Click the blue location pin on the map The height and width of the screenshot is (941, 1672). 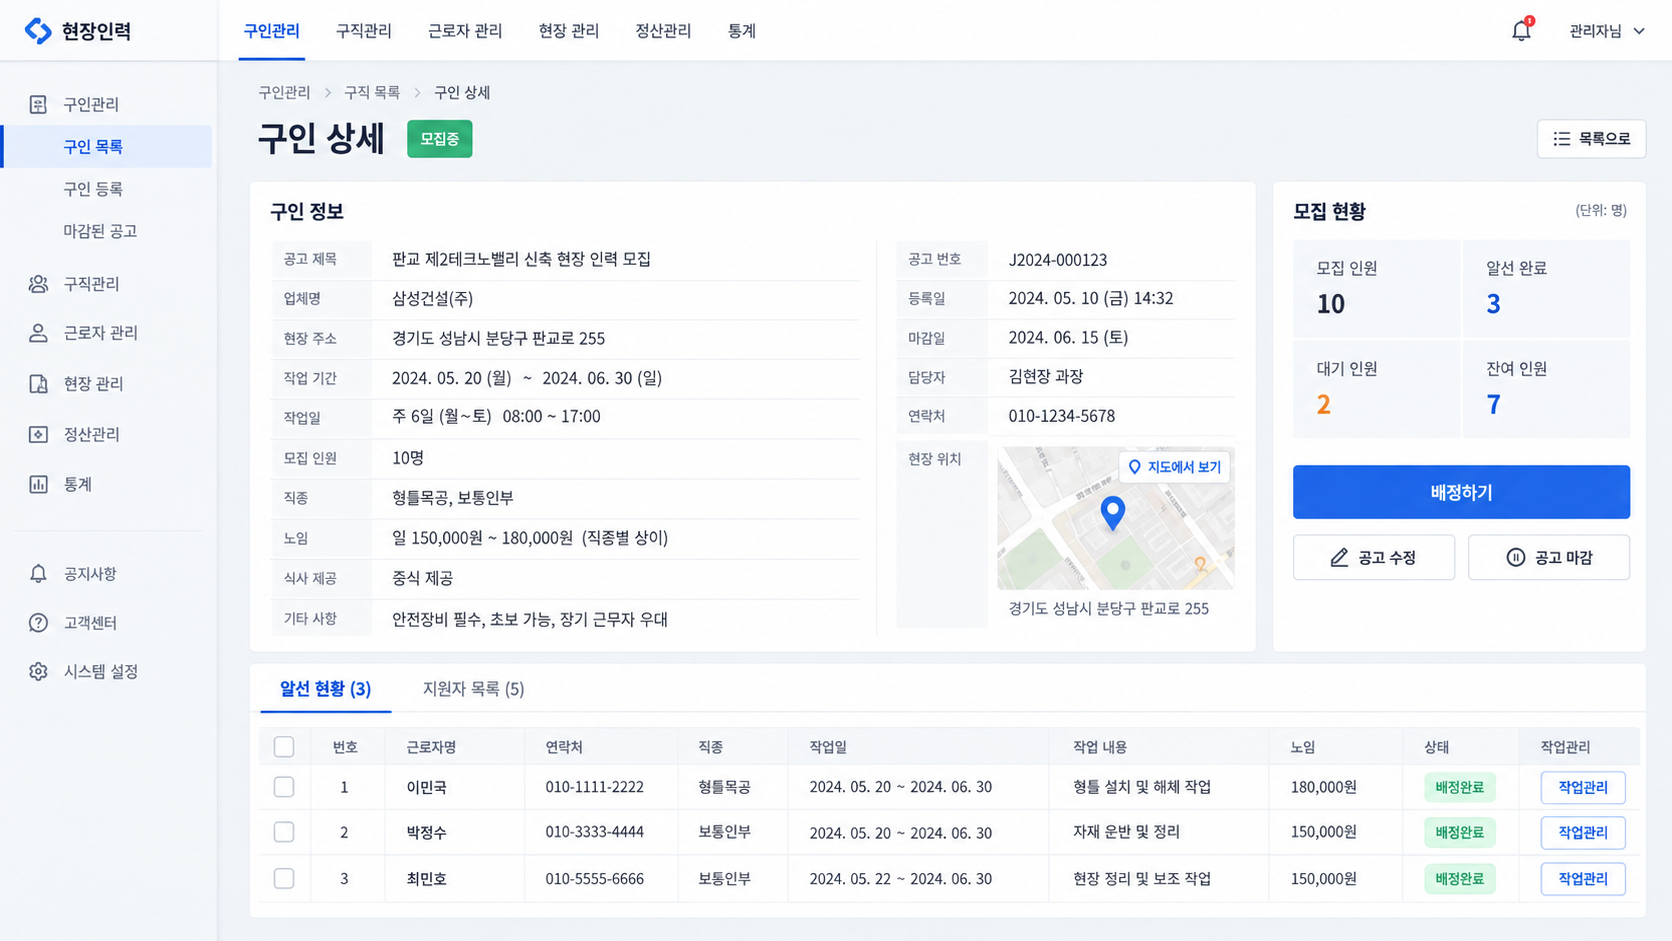[x=1112, y=512]
